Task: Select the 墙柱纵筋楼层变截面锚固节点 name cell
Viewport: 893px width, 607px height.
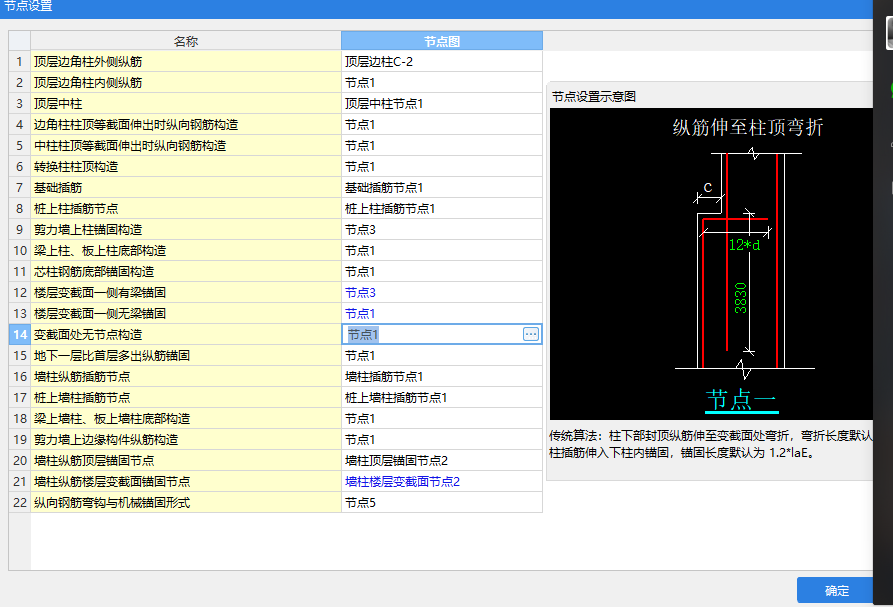Action: point(186,481)
